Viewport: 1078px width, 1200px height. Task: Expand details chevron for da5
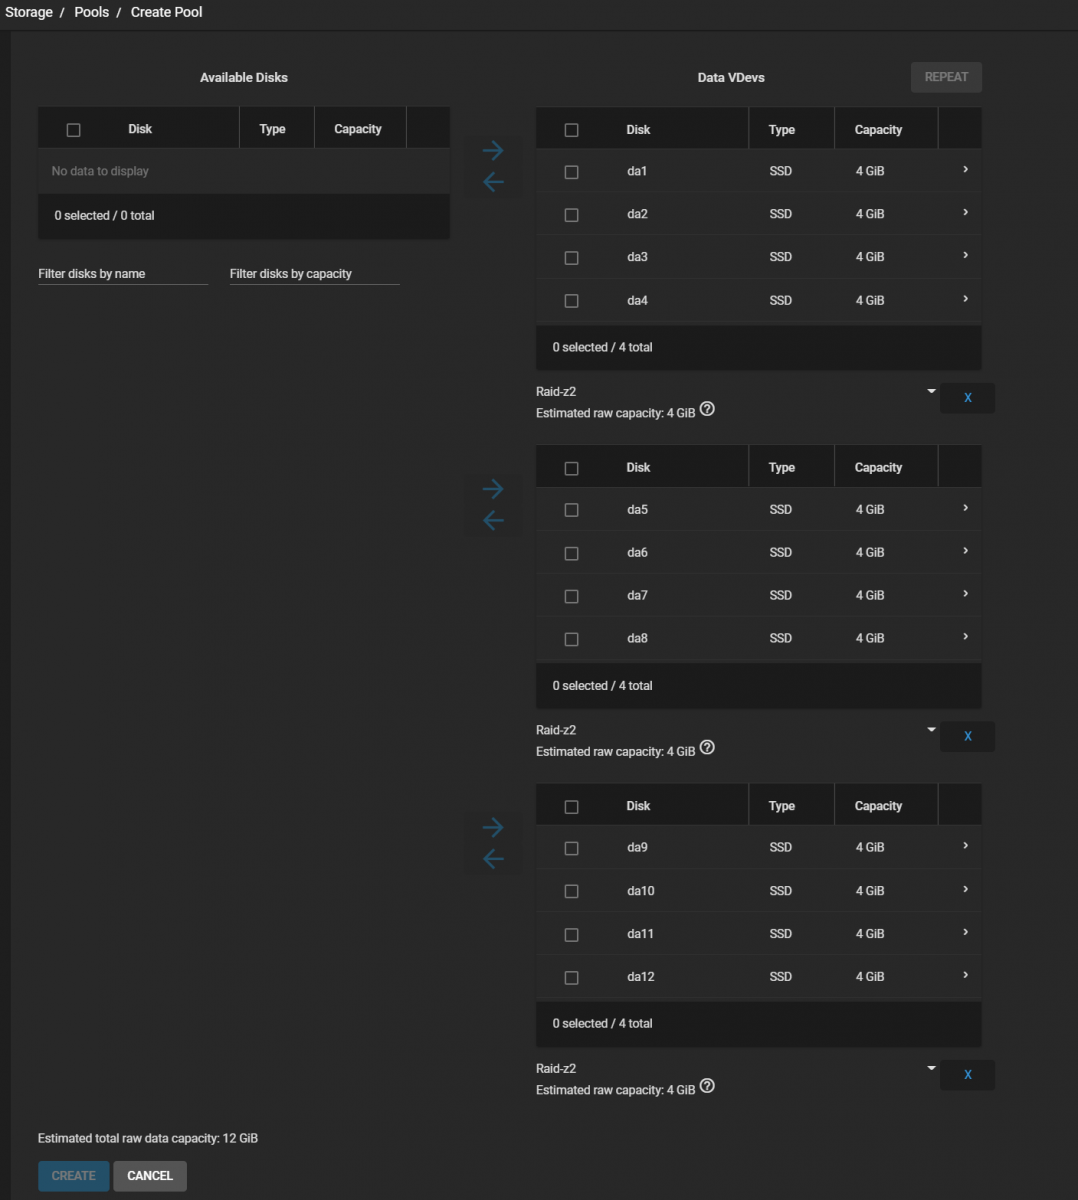coord(965,508)
